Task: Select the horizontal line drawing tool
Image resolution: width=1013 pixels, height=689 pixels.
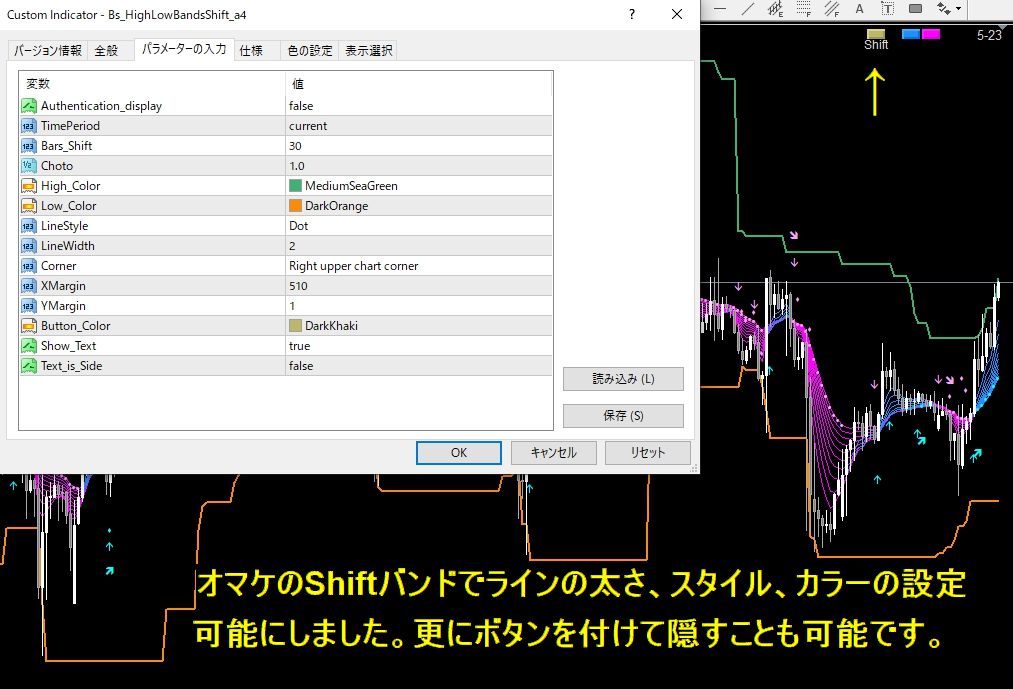Action: point(720,9)
